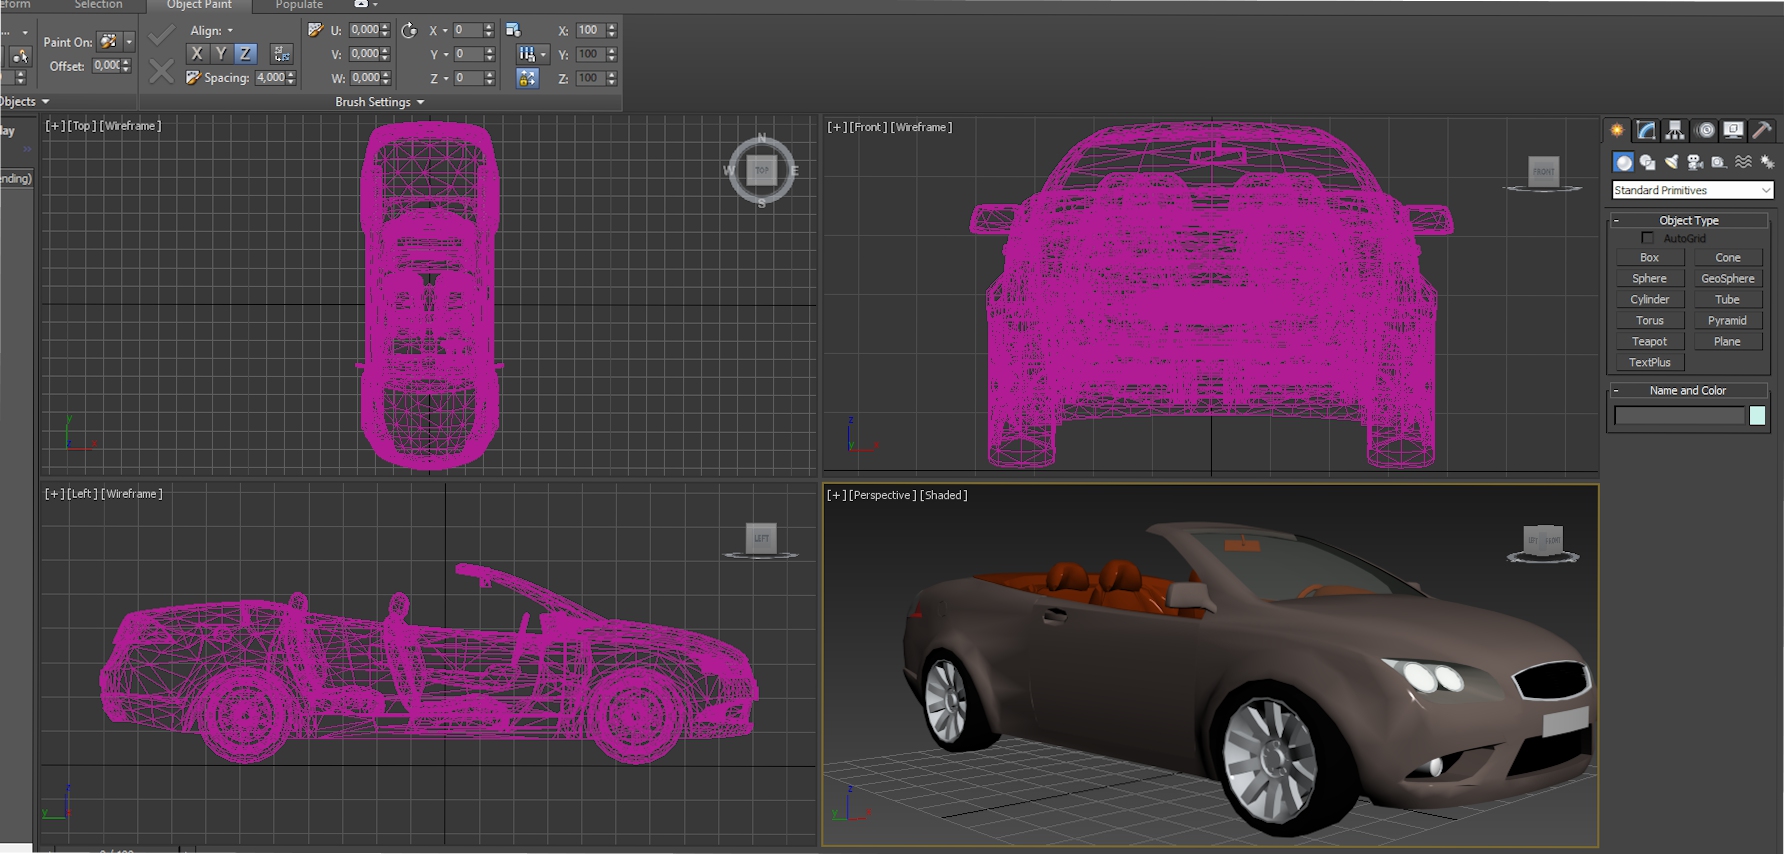Click the scatter brush icon next to U
Image resolution: width=1784 pixels, height=854 pixels.
[315, 30]
